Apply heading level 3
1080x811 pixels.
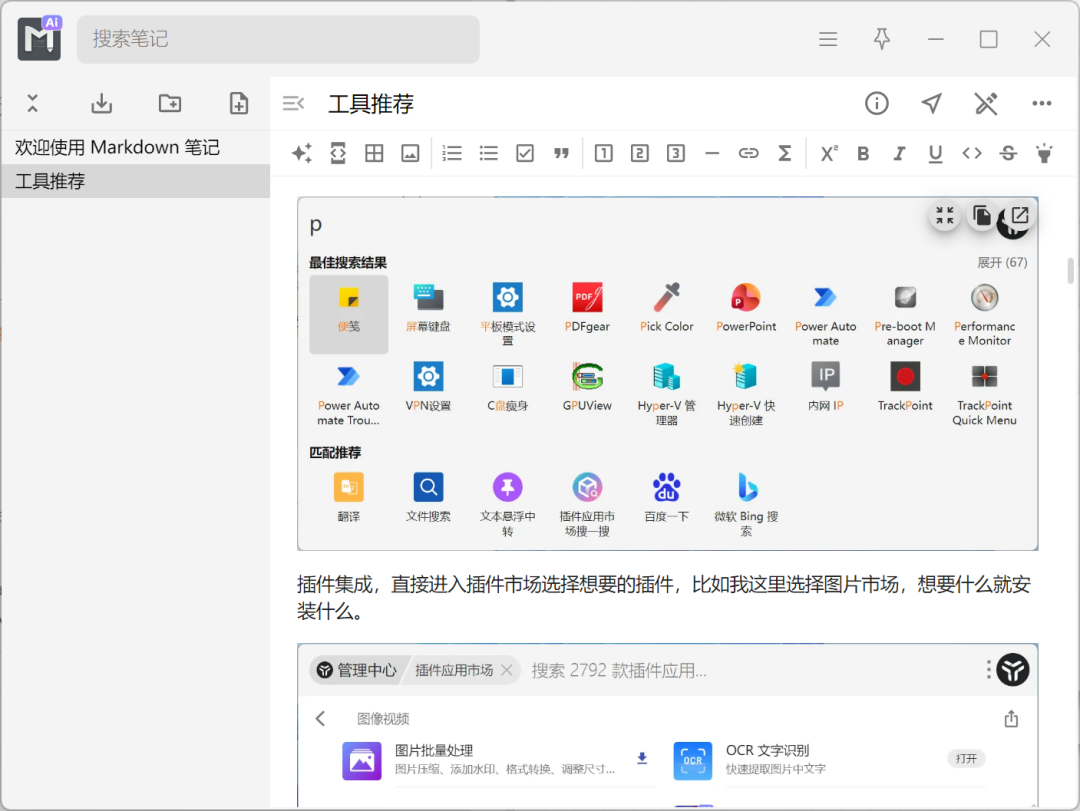pos(676,153)
